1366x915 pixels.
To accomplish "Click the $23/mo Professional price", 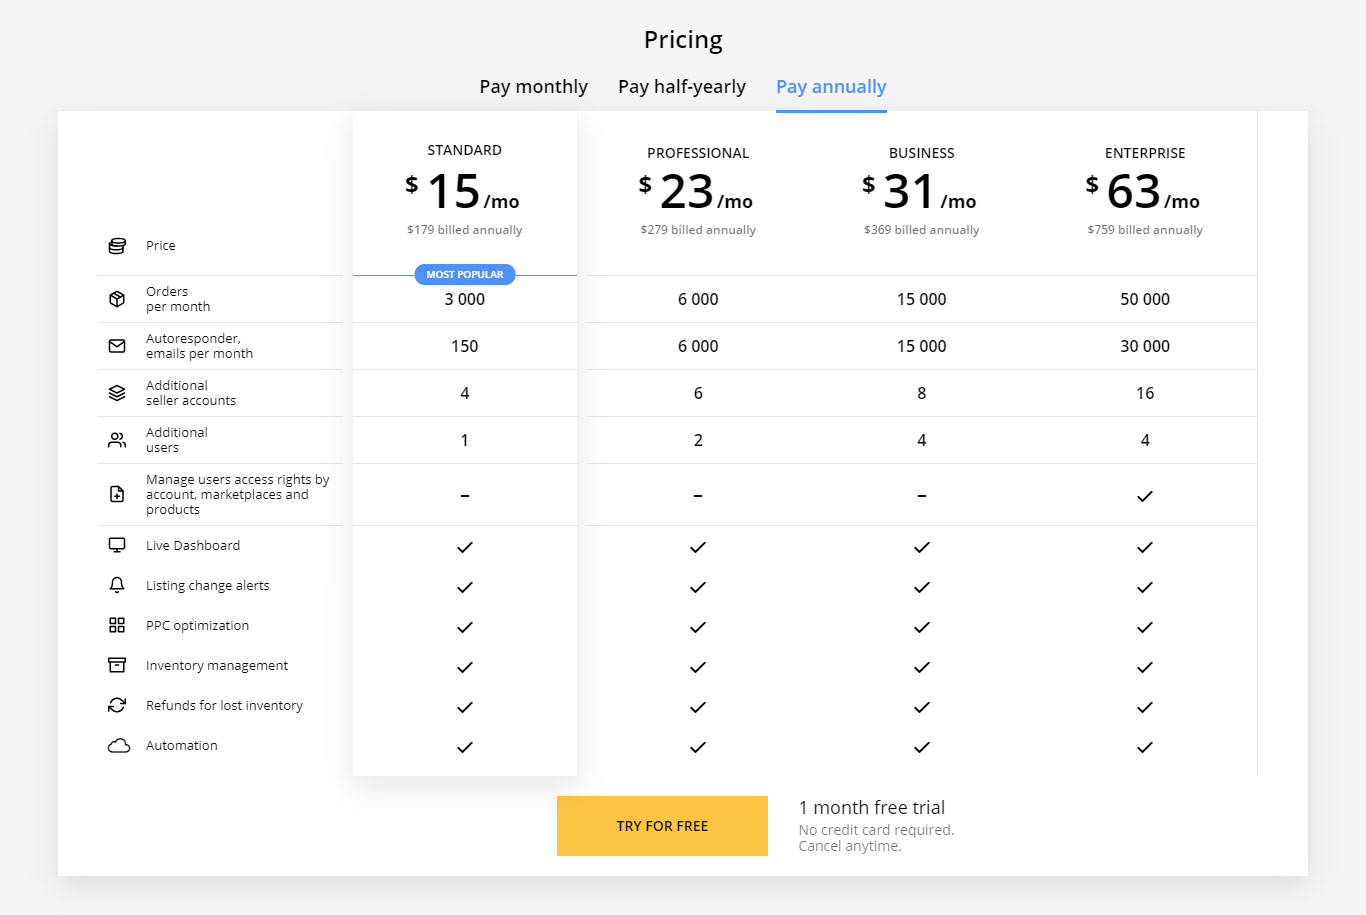I will [x=696, y=191].
